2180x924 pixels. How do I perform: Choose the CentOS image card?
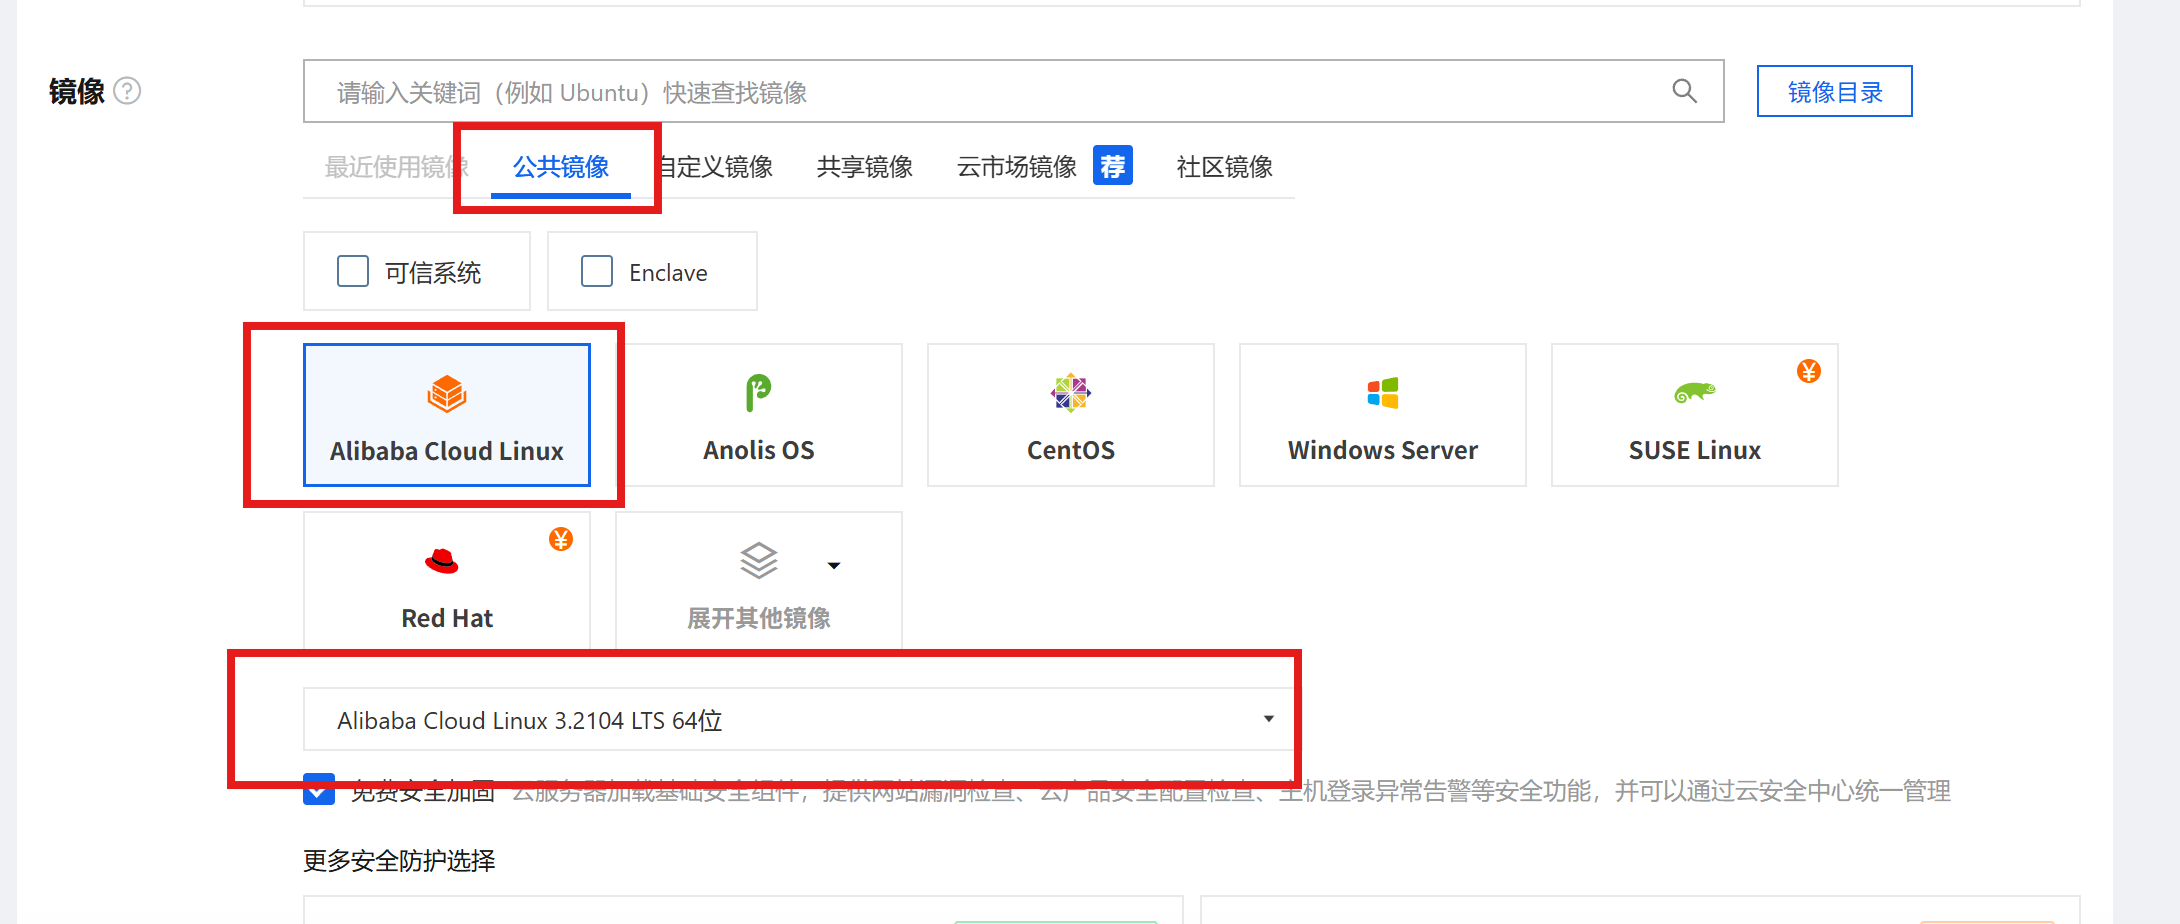pos(1071,415)
